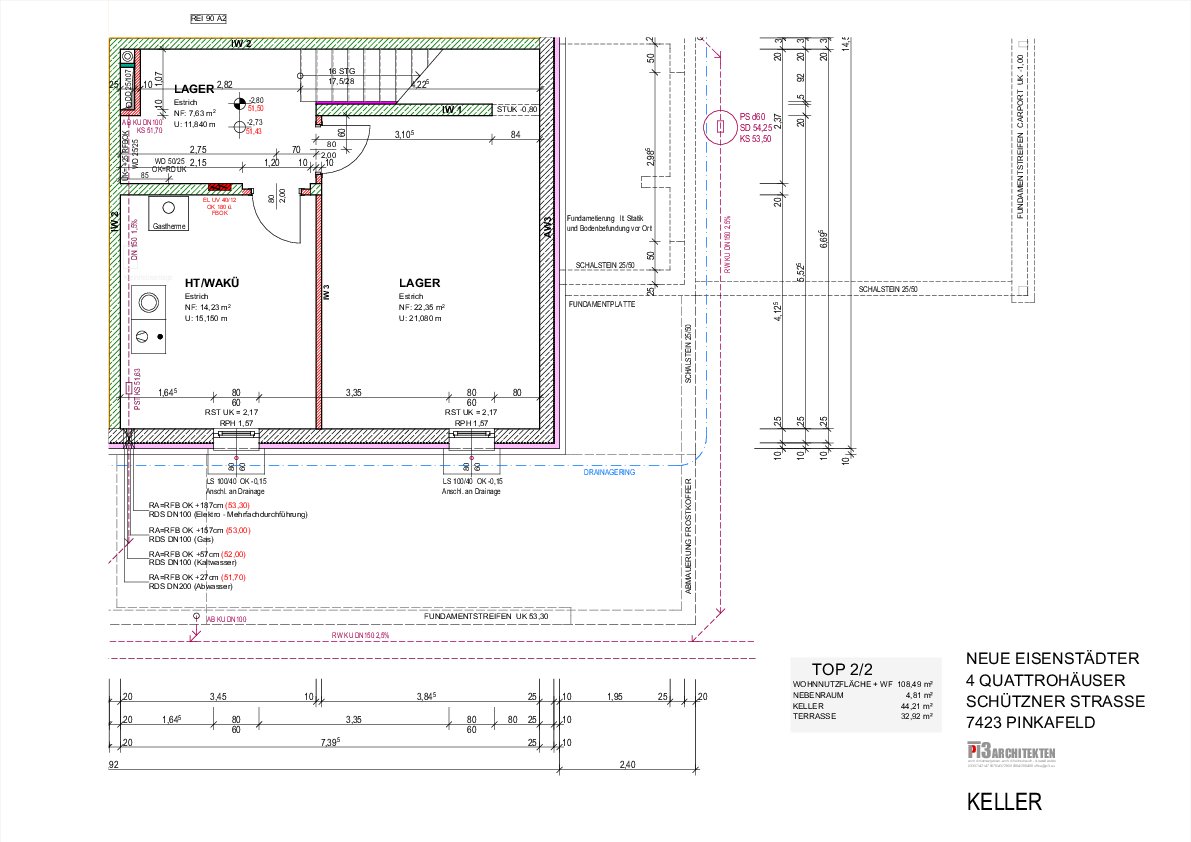Click 'WD 50/25 OK=RD UK' annotation
The height and width of the screenshot is (842, 1191).
[x=169, y=166]
